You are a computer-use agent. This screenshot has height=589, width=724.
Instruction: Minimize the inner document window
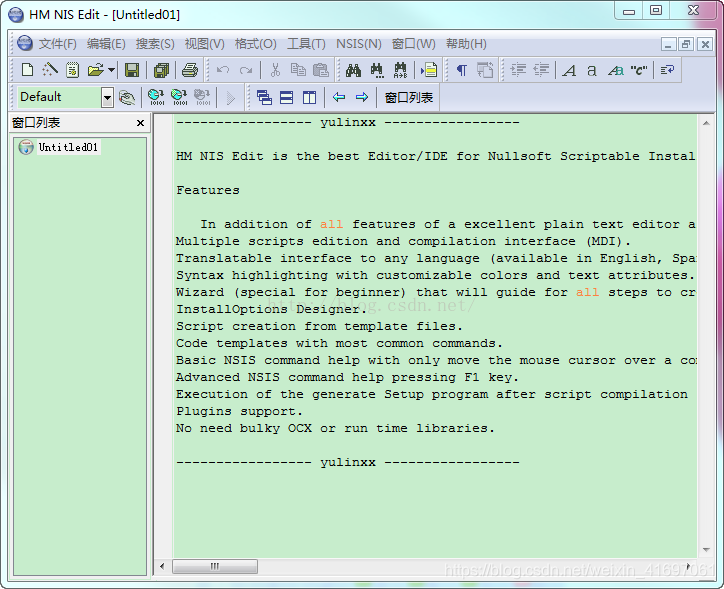[x=668, y=44]
